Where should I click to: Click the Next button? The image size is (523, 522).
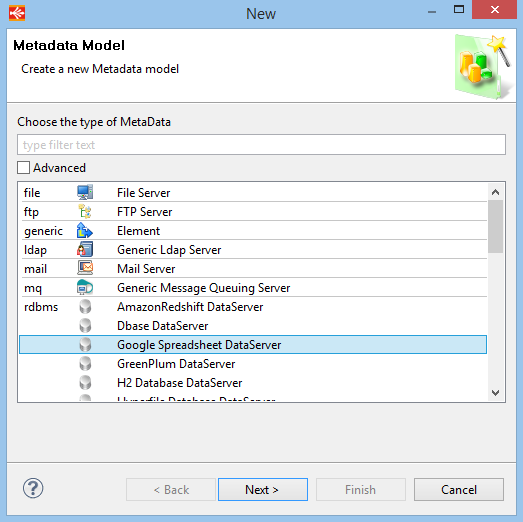click(263, 490)
